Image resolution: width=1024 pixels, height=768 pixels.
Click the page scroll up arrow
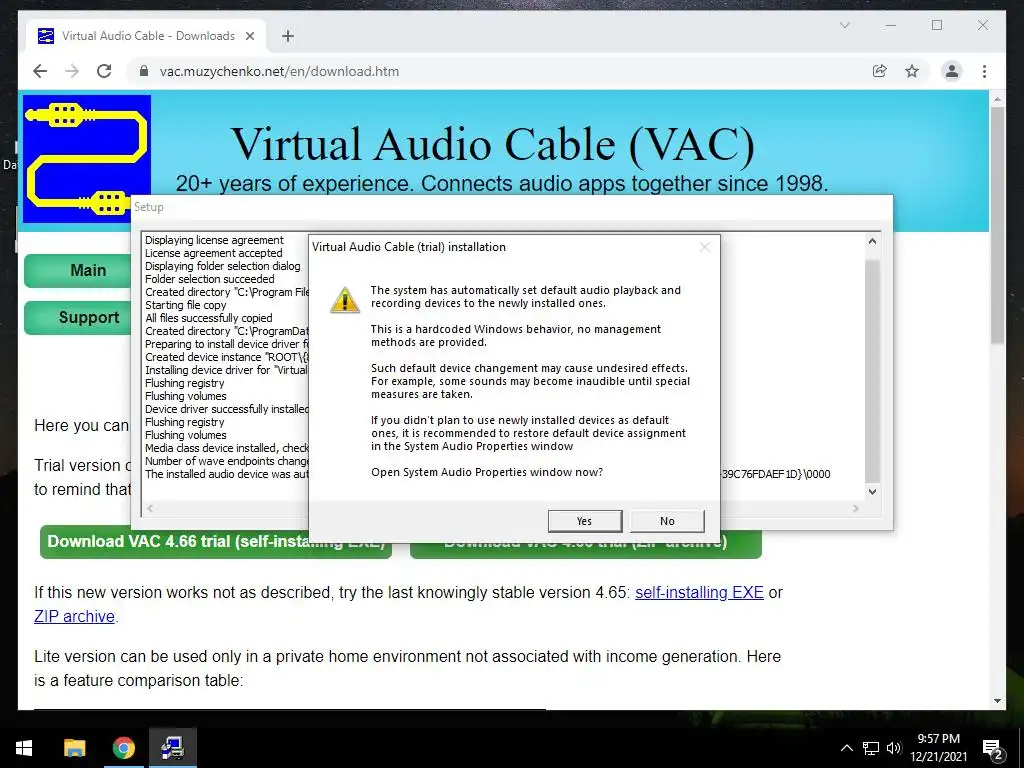coord(997,99)
